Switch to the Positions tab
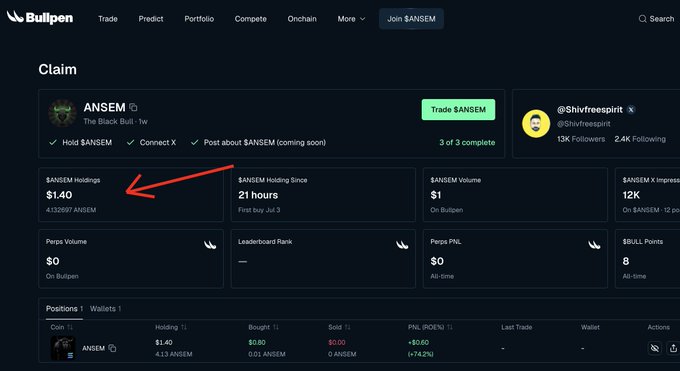Image resolution: width=680 pixels, height=371 pixels. tap(64, 309)
